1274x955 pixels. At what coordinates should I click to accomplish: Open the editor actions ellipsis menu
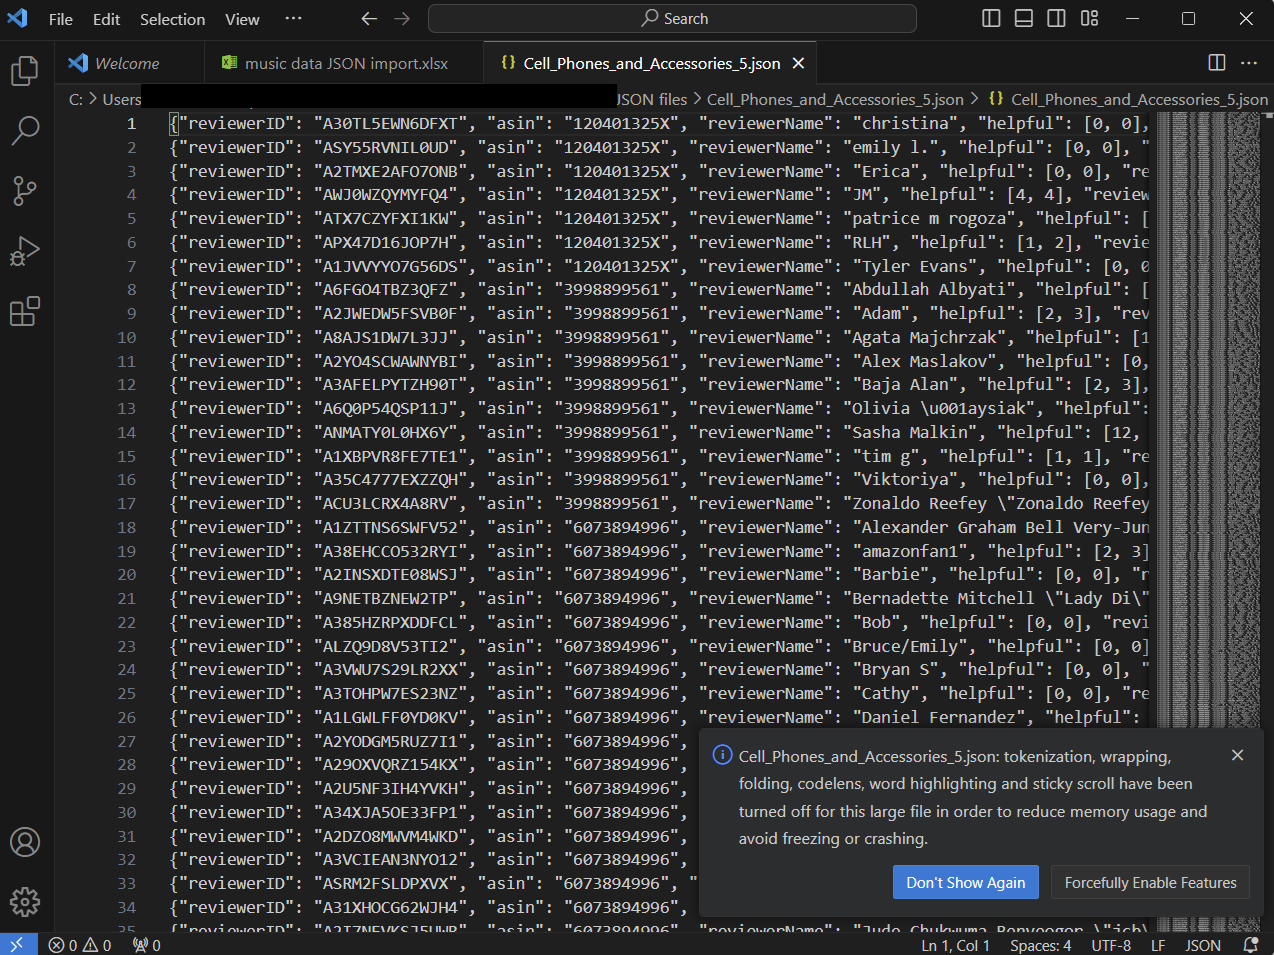click(x=1249, y=62)
